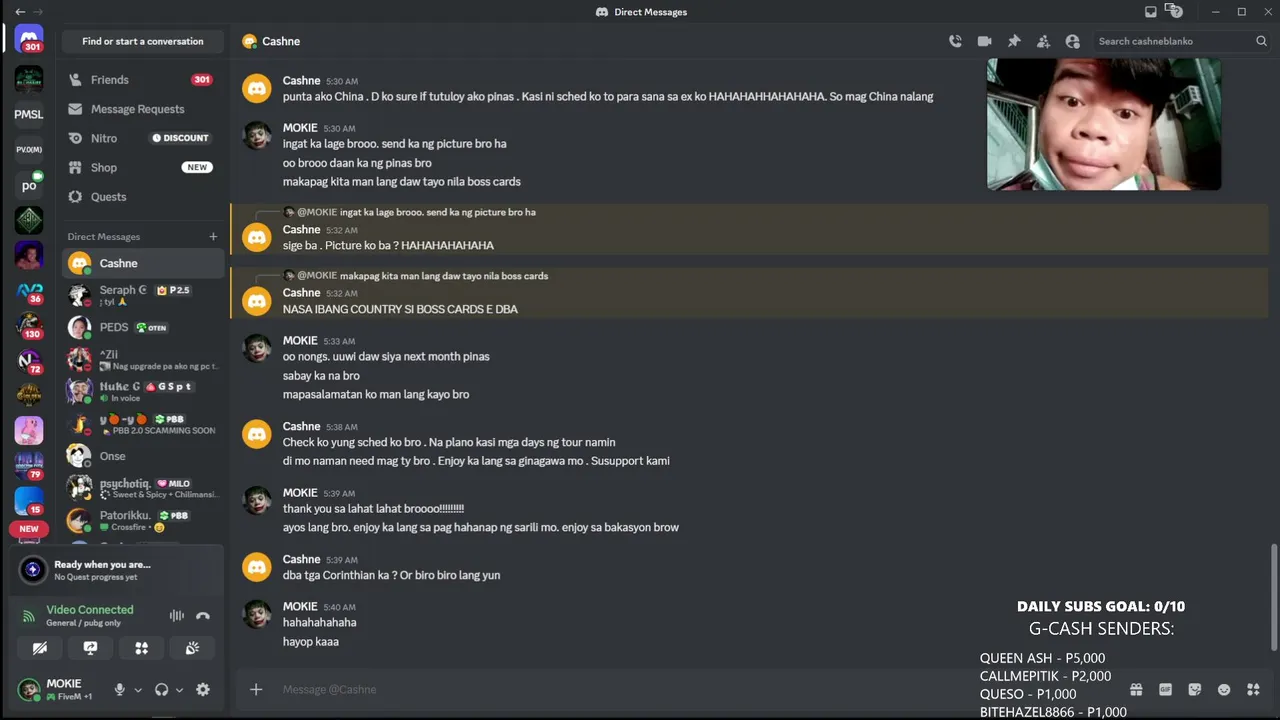Add friends to DM icon
This screenshot has height=720, width=1280.
tap(1043, 41)
